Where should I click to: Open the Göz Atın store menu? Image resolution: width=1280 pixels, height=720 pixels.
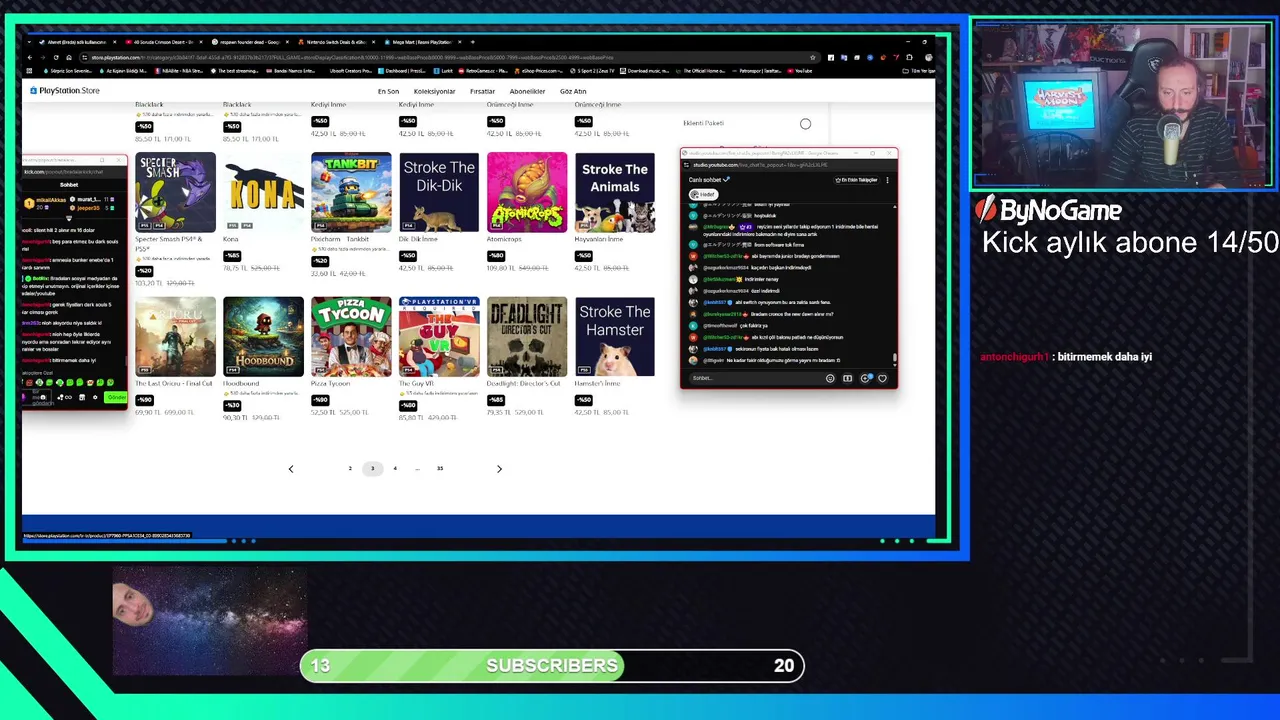coord(573,91)
